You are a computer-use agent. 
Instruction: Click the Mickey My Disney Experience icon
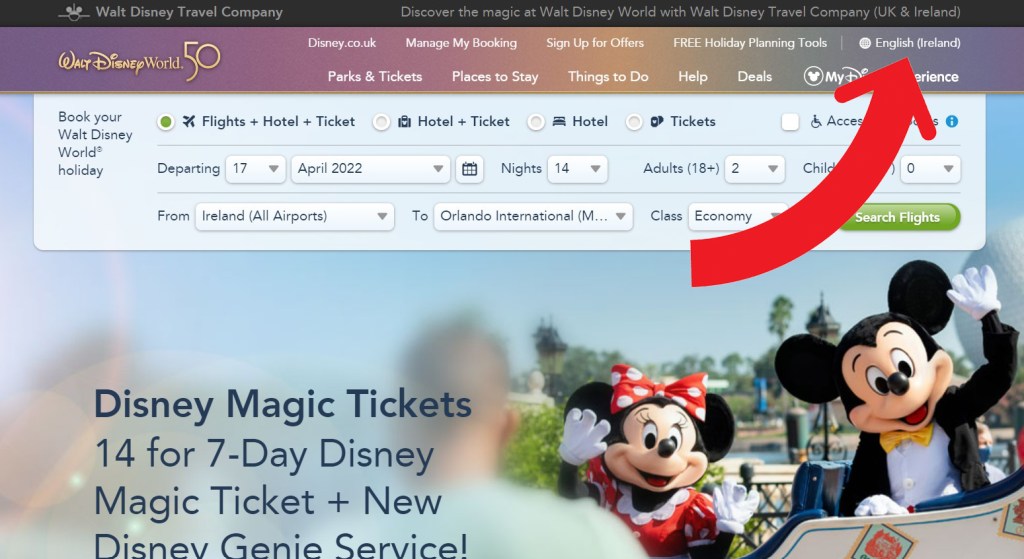[x=815, y=77]
